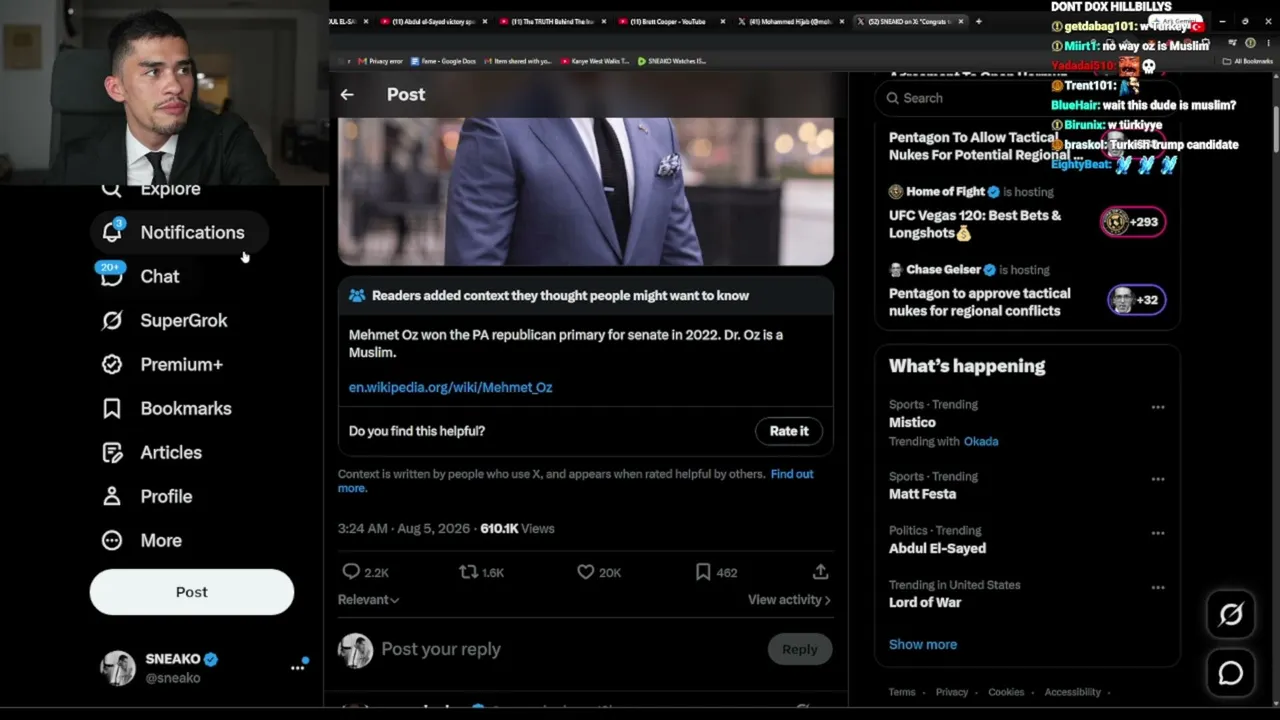Follow the Find out more link
Screen dimensions: 1280x720
(576, 481)
